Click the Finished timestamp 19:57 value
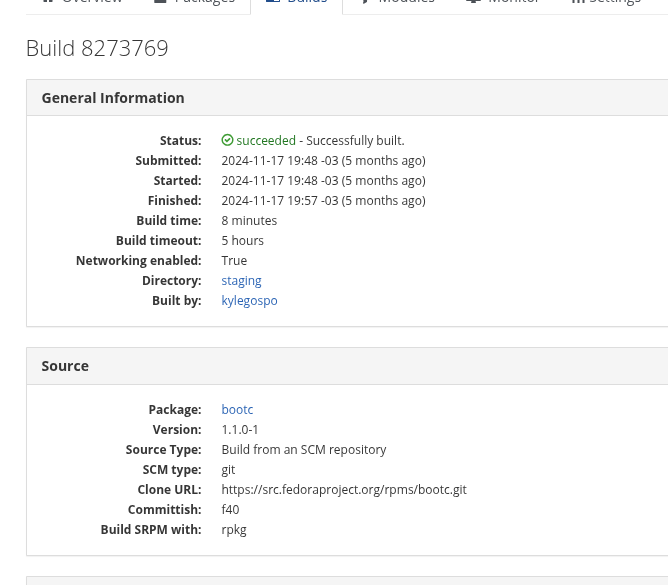This screenshot has height=585, width=668. pos(323,201)
